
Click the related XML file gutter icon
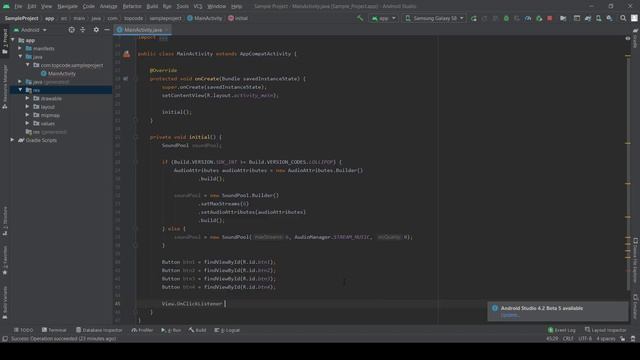click(x=127, y=54)
